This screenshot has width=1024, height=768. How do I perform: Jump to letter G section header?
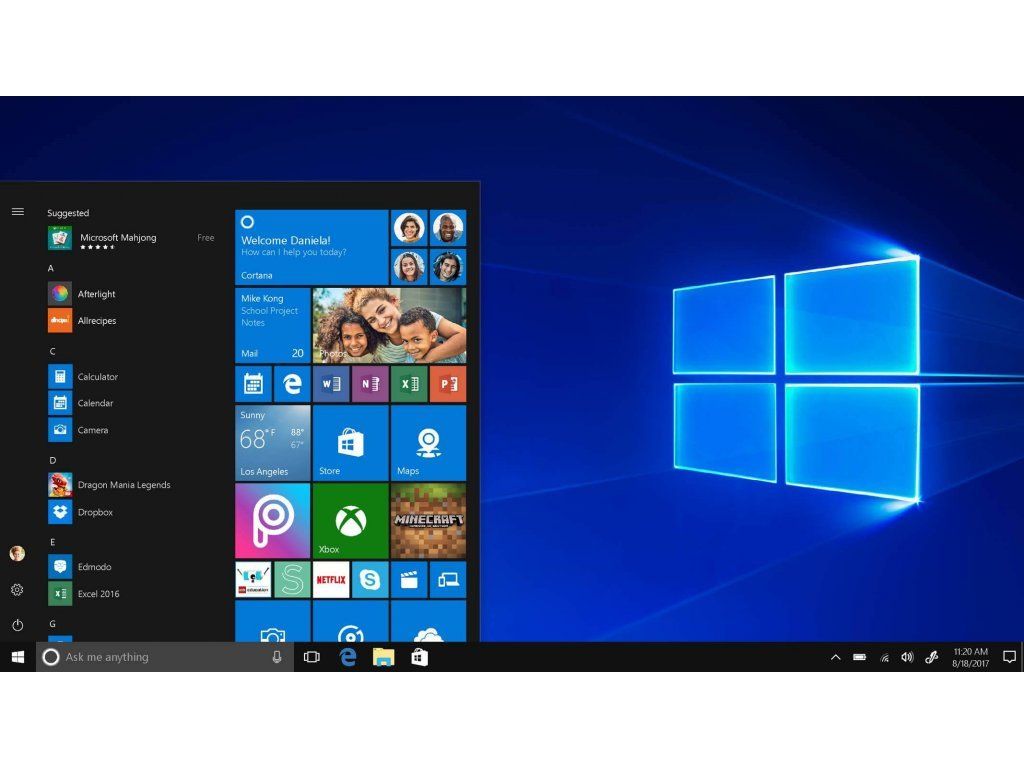[x=52, y=624]
